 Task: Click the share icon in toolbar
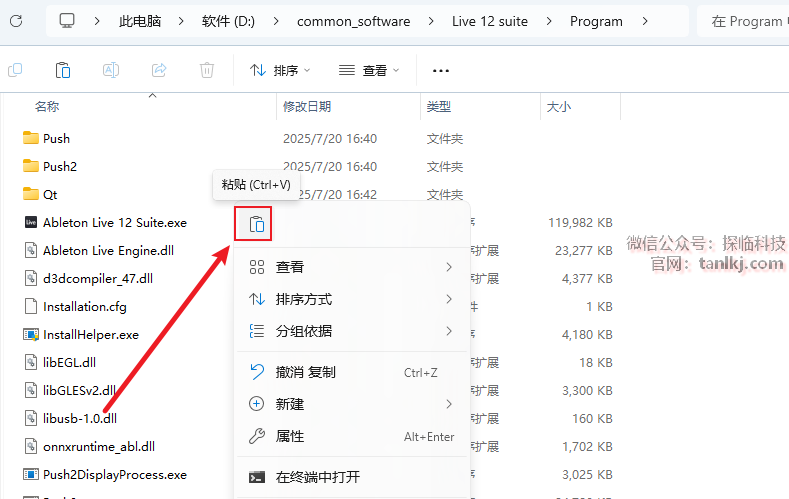159,70
